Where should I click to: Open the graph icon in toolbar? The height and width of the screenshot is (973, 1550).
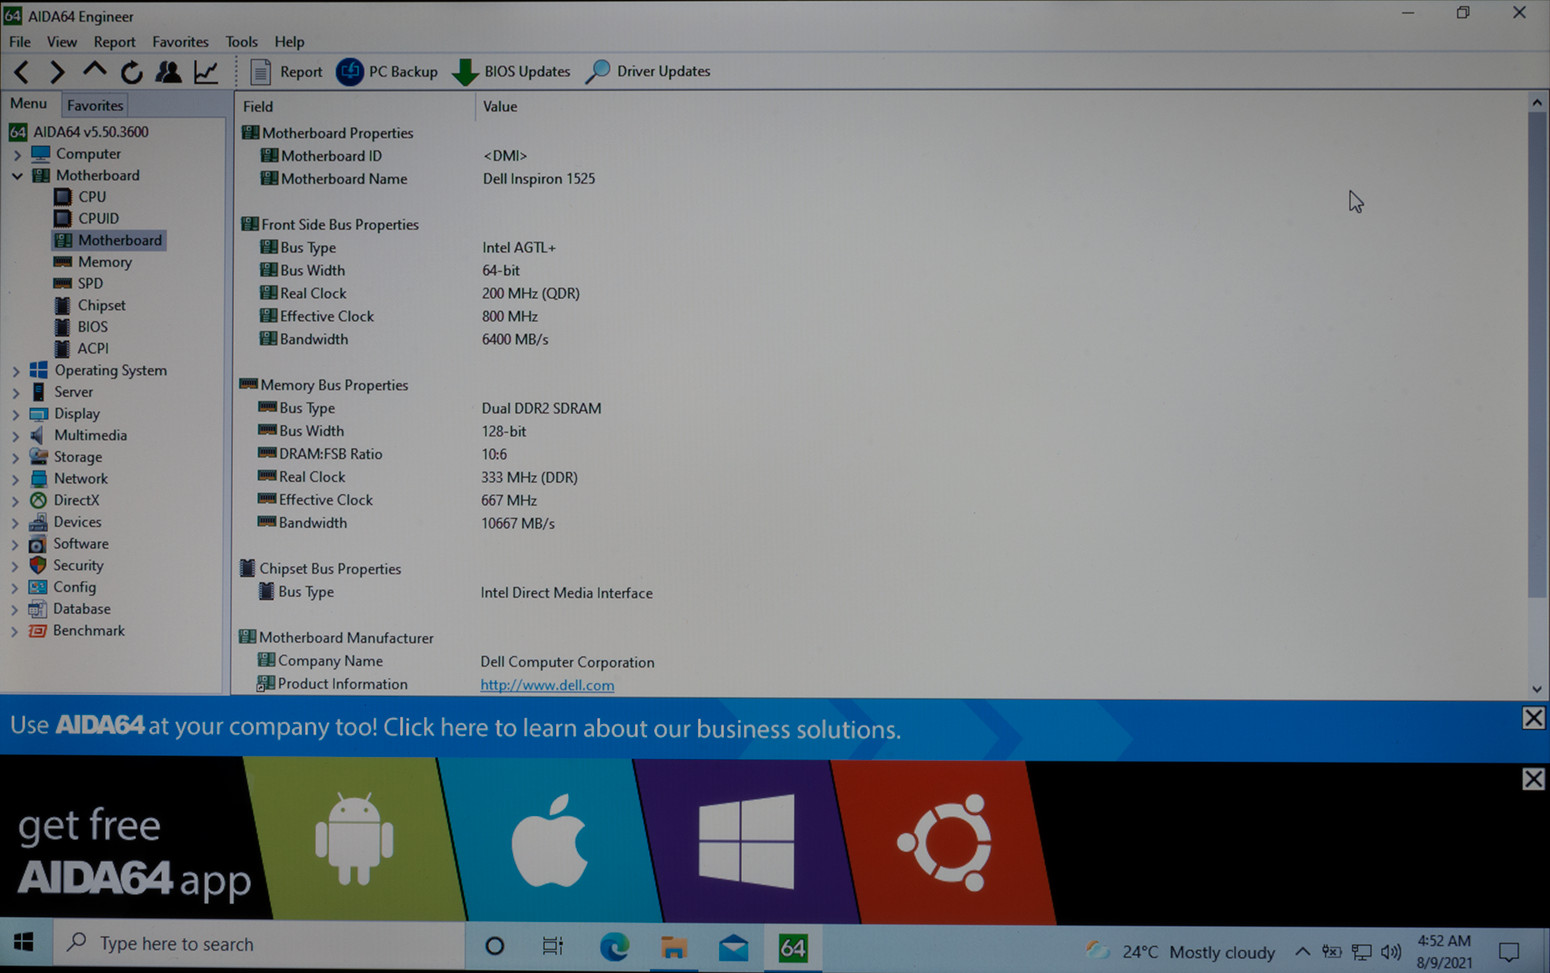pyautogui.click(x=206, y=72)
